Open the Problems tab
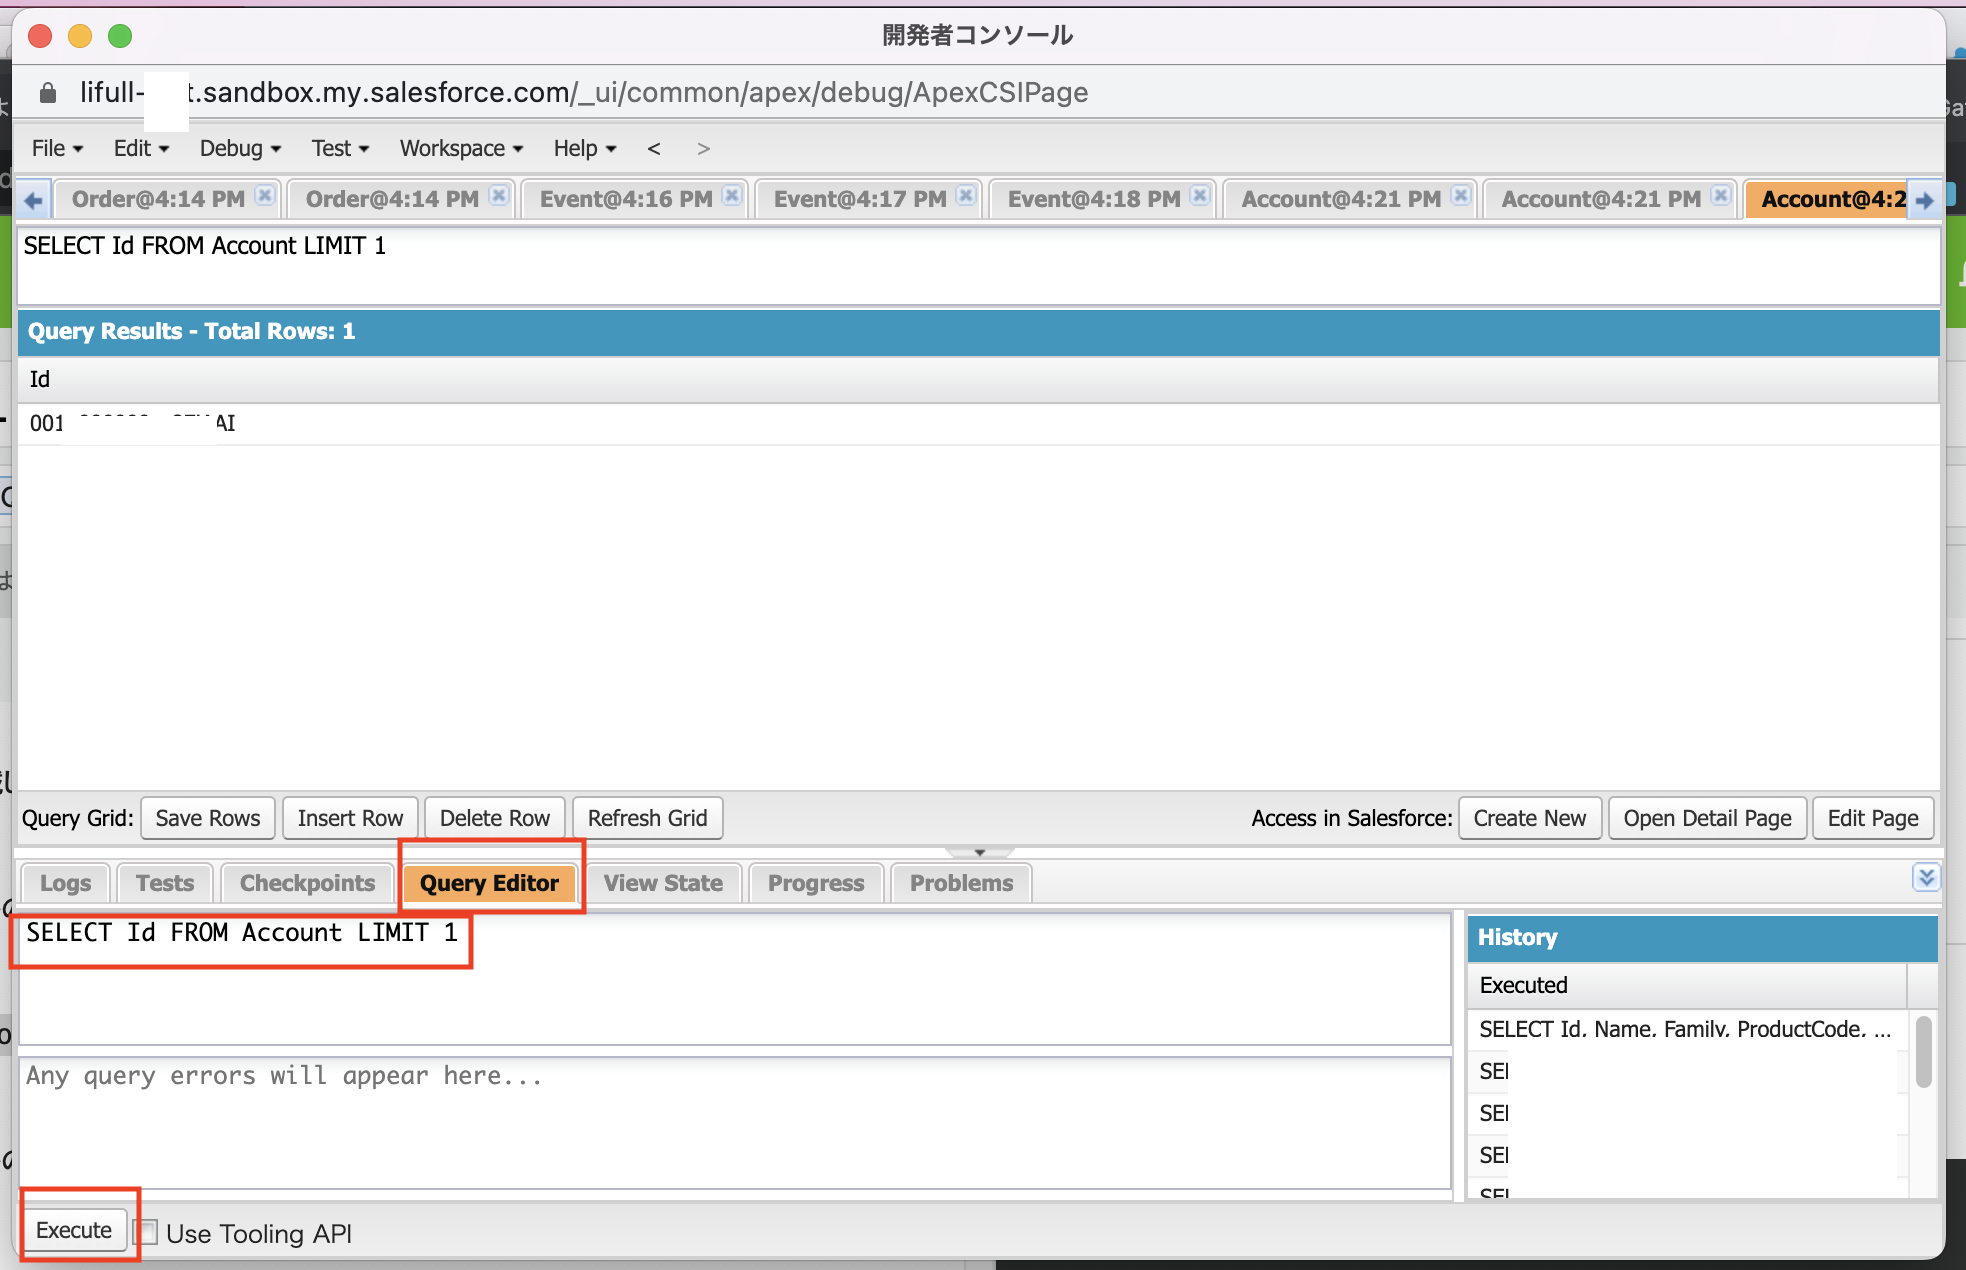The image size is (1966, 1270). pos(961,884)
